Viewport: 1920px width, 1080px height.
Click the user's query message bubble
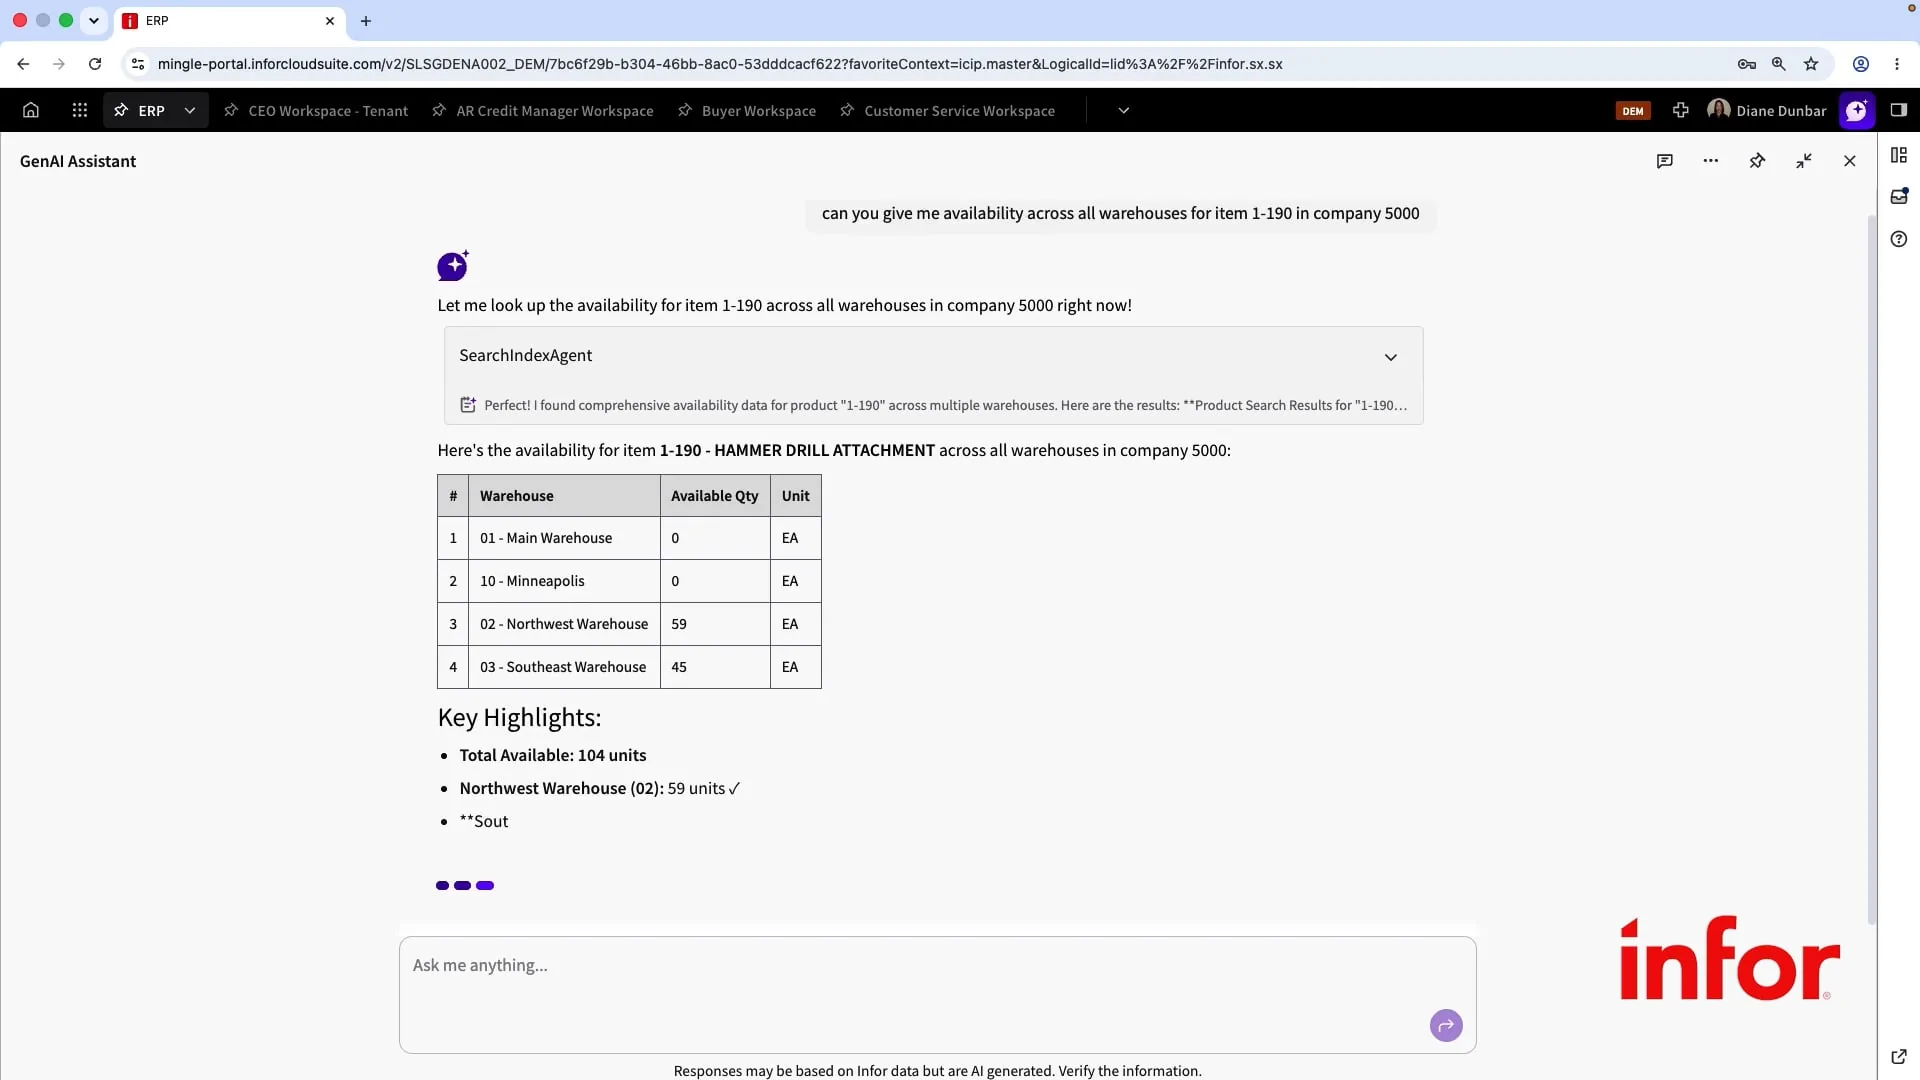point(1120,213)
